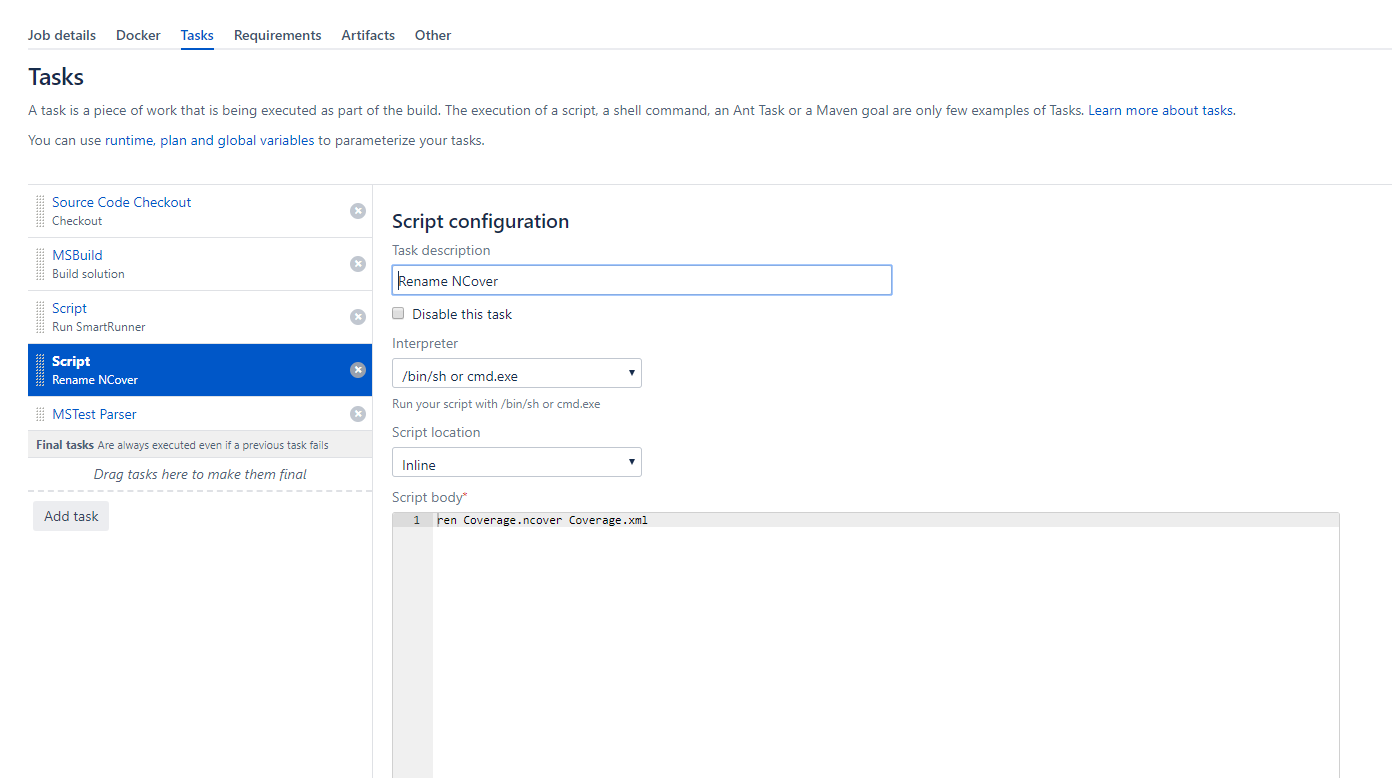Grab the drag handle of Source Code Checkout
Viewport: 1392px width, 778px height.
click(x=40, y=211)
